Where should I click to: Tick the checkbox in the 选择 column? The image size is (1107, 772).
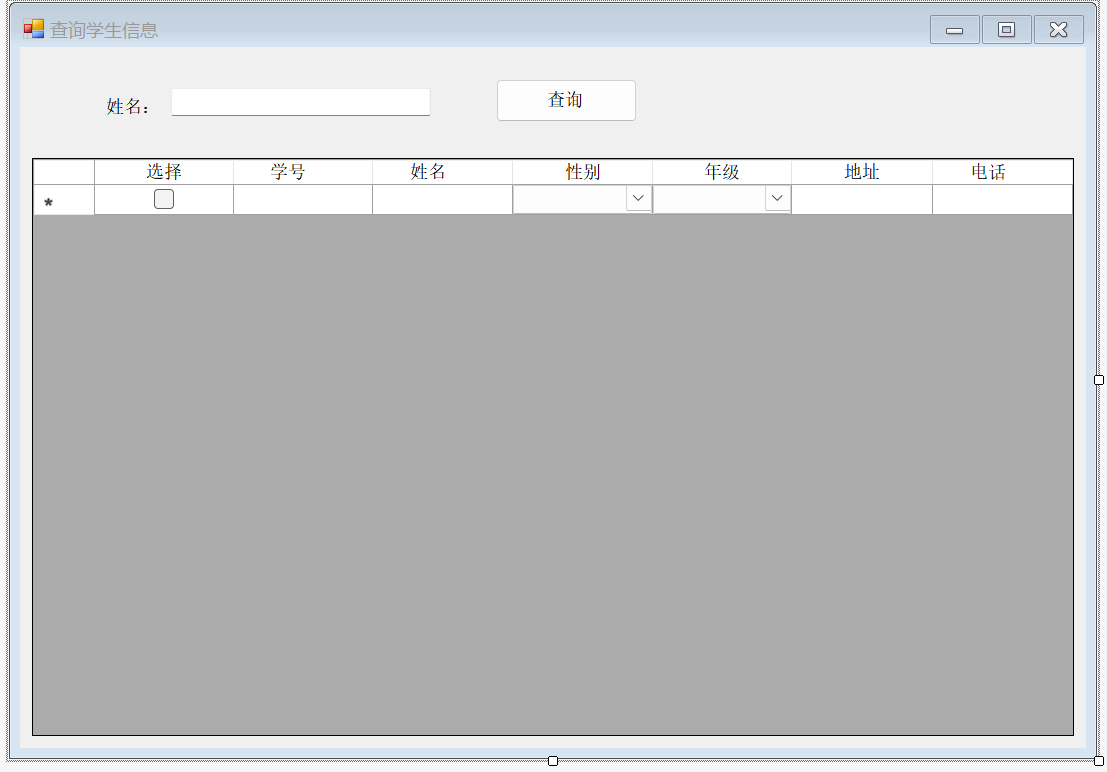click(164, 199)
